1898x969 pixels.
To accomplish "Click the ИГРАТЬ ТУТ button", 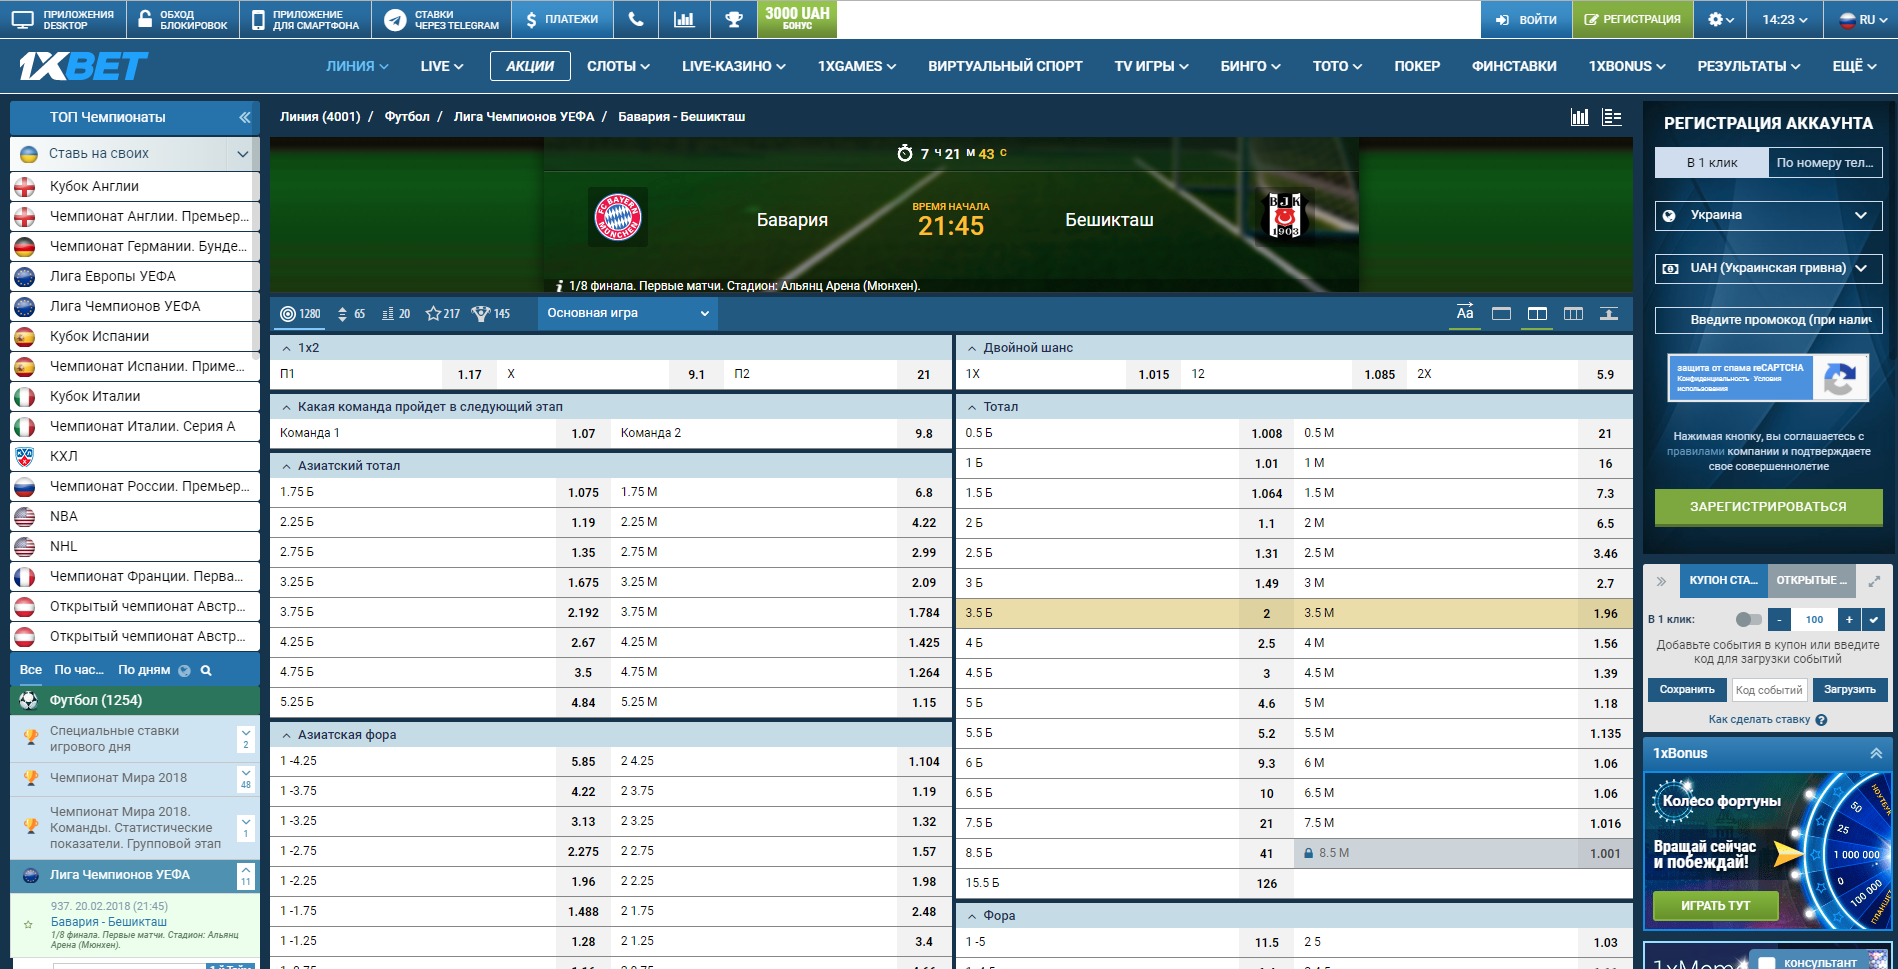I will point(1716,906).
